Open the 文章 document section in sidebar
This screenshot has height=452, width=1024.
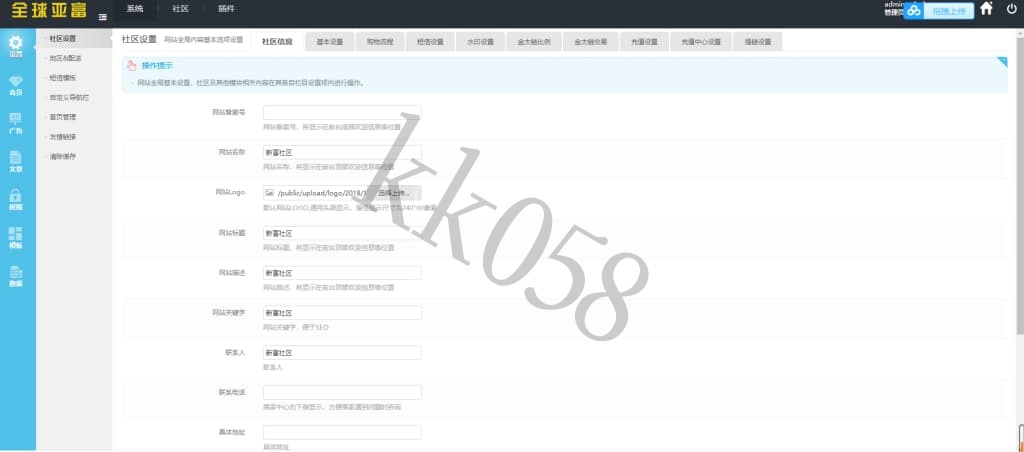pos(16,161)
